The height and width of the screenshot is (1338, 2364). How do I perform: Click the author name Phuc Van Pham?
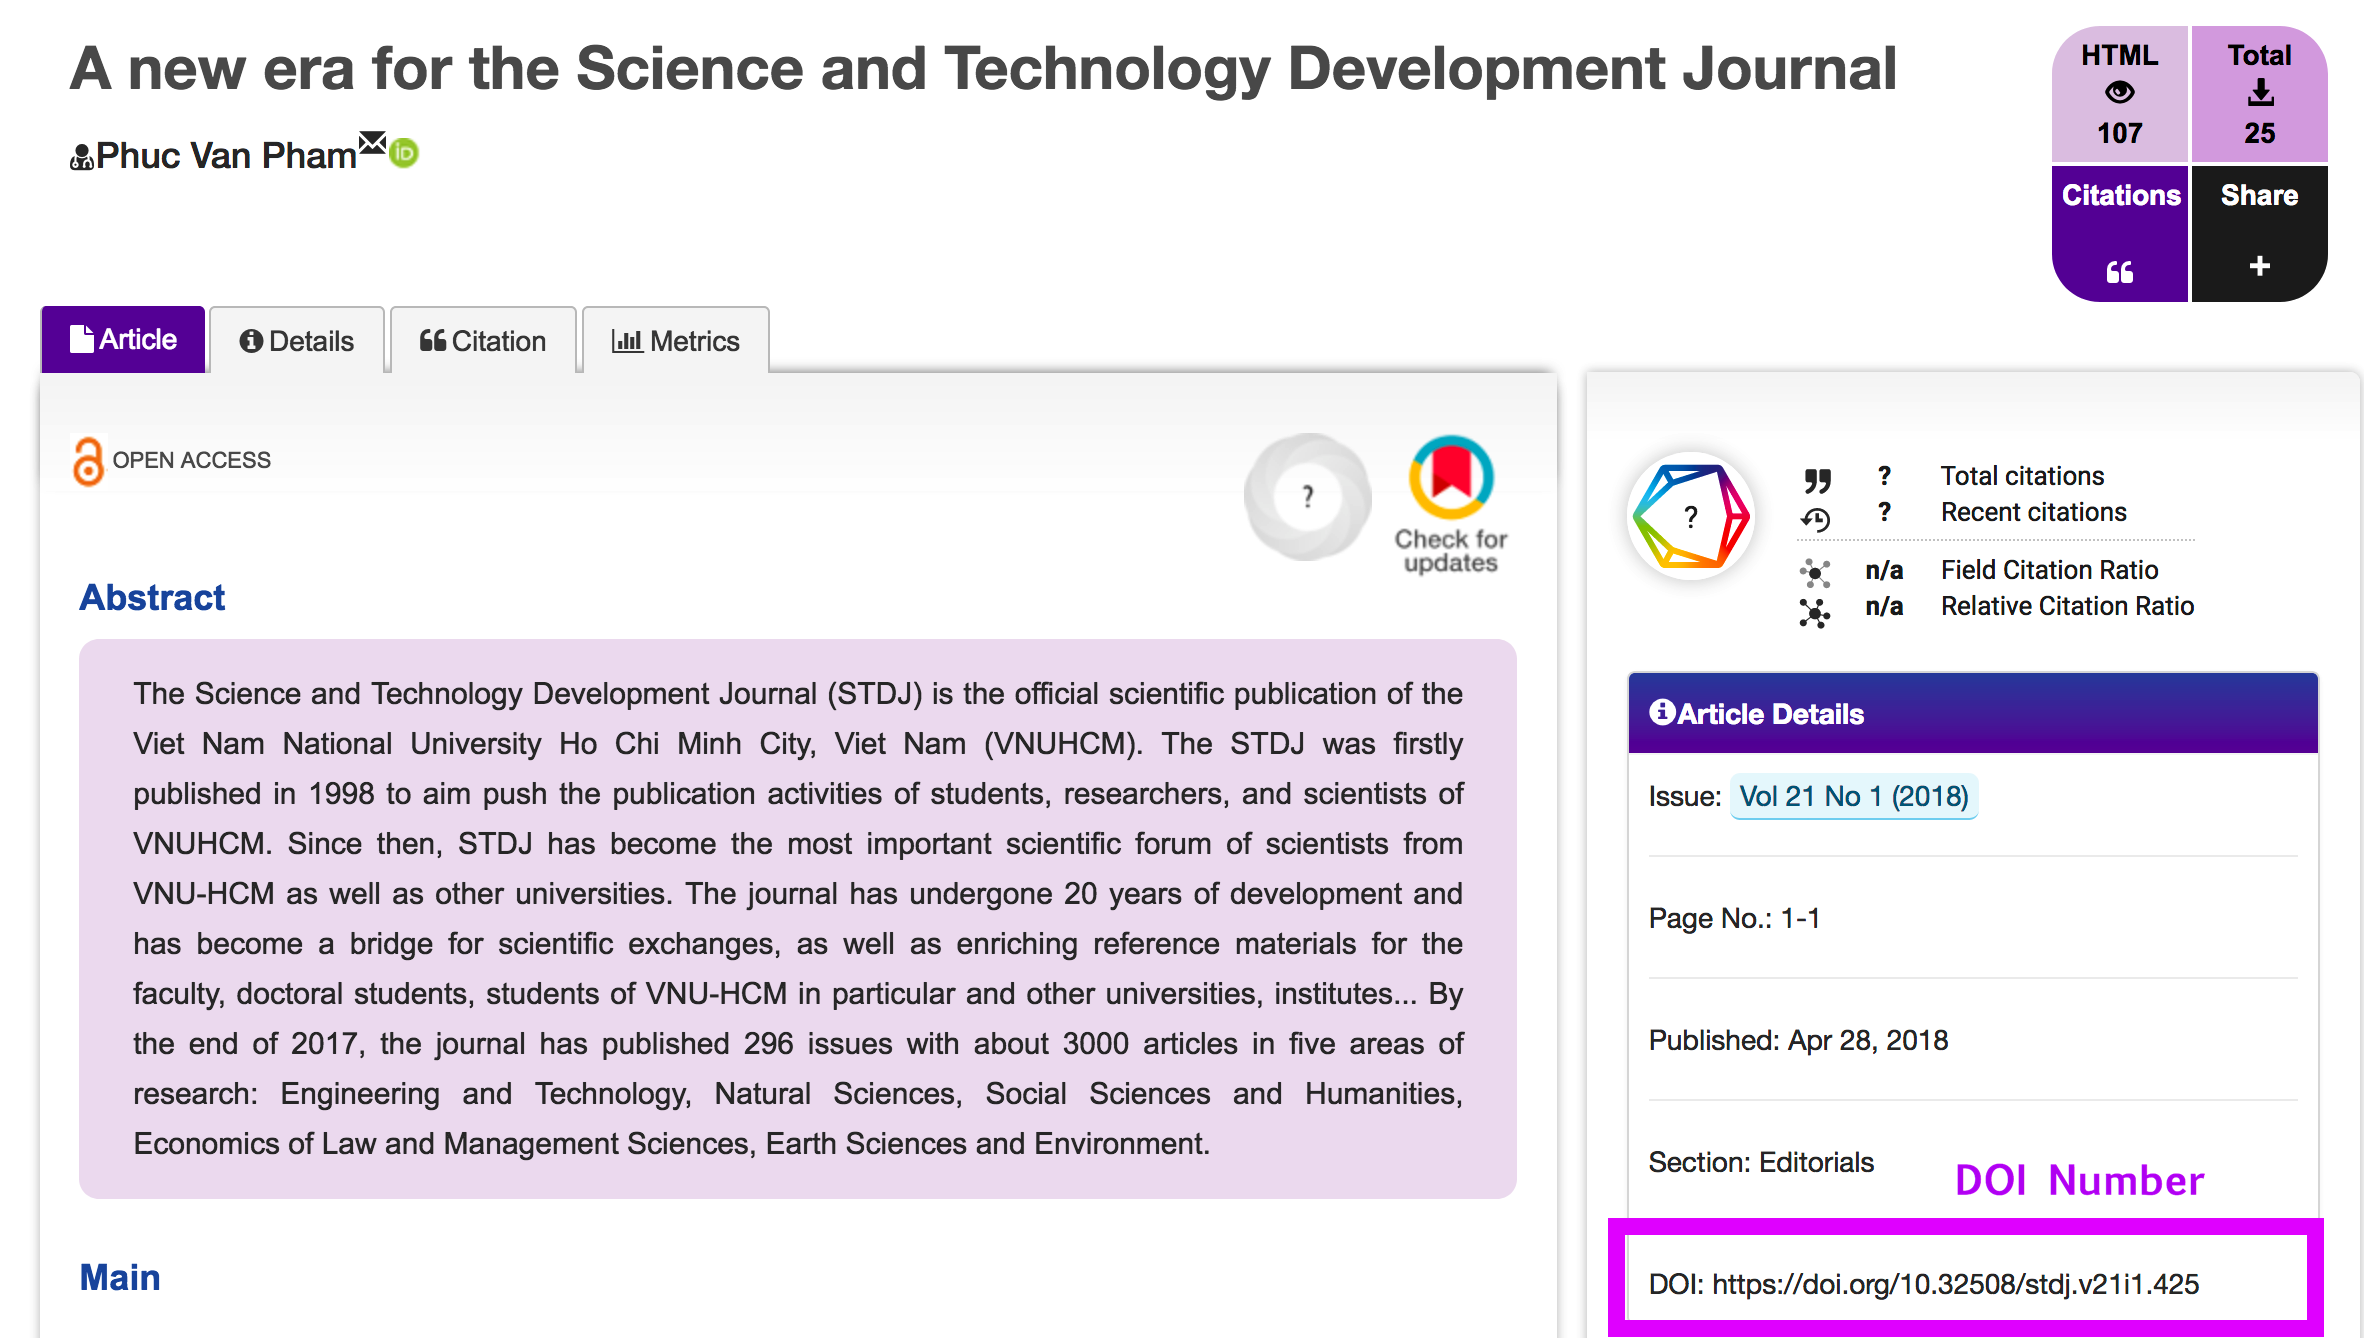(x=226, y=156)
